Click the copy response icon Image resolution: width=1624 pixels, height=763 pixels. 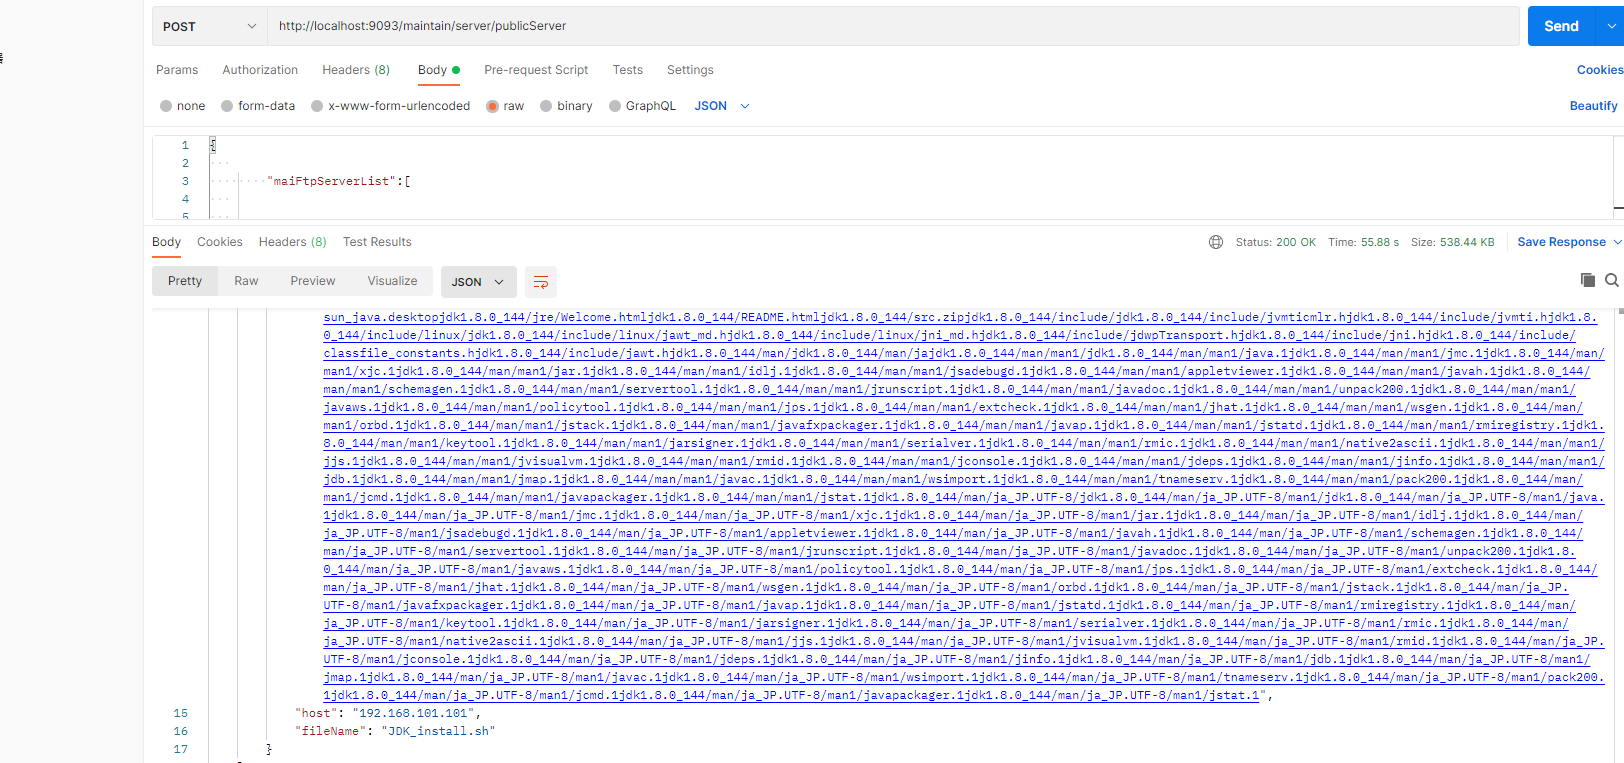1587,280
